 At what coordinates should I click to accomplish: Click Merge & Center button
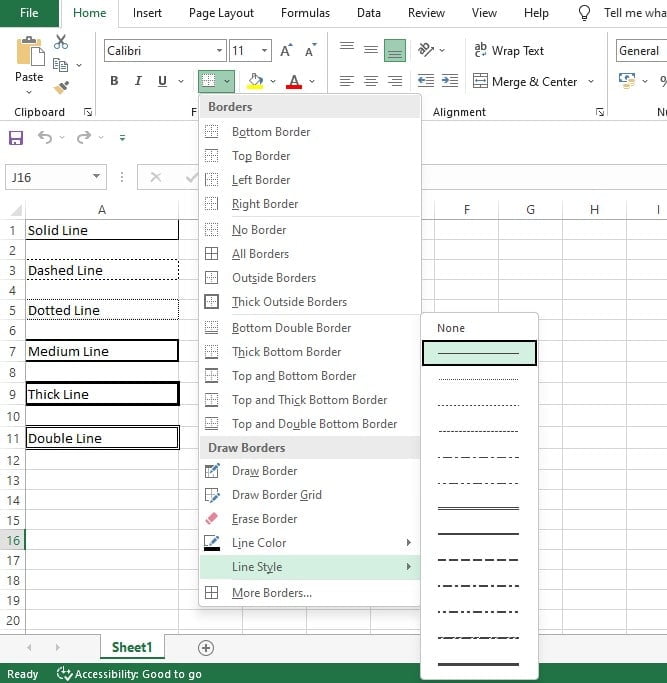pyautogui.click(x=526, y=81)
